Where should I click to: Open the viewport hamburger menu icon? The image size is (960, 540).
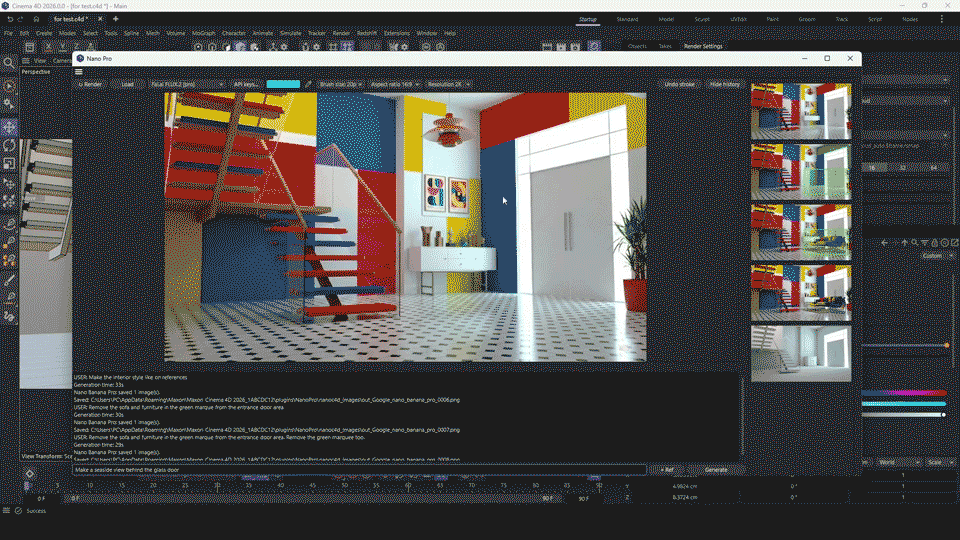click(x=26, y=61)
